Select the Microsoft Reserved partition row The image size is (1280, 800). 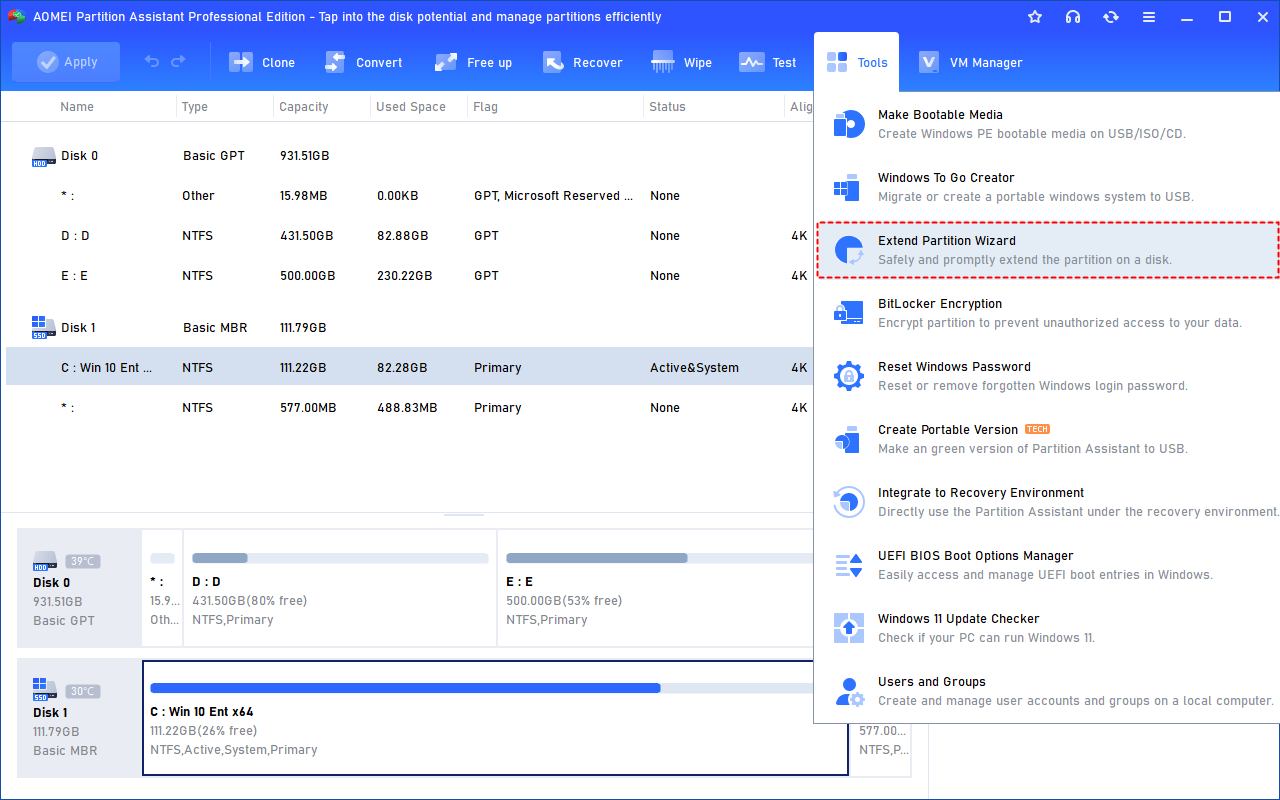(407, 196)
